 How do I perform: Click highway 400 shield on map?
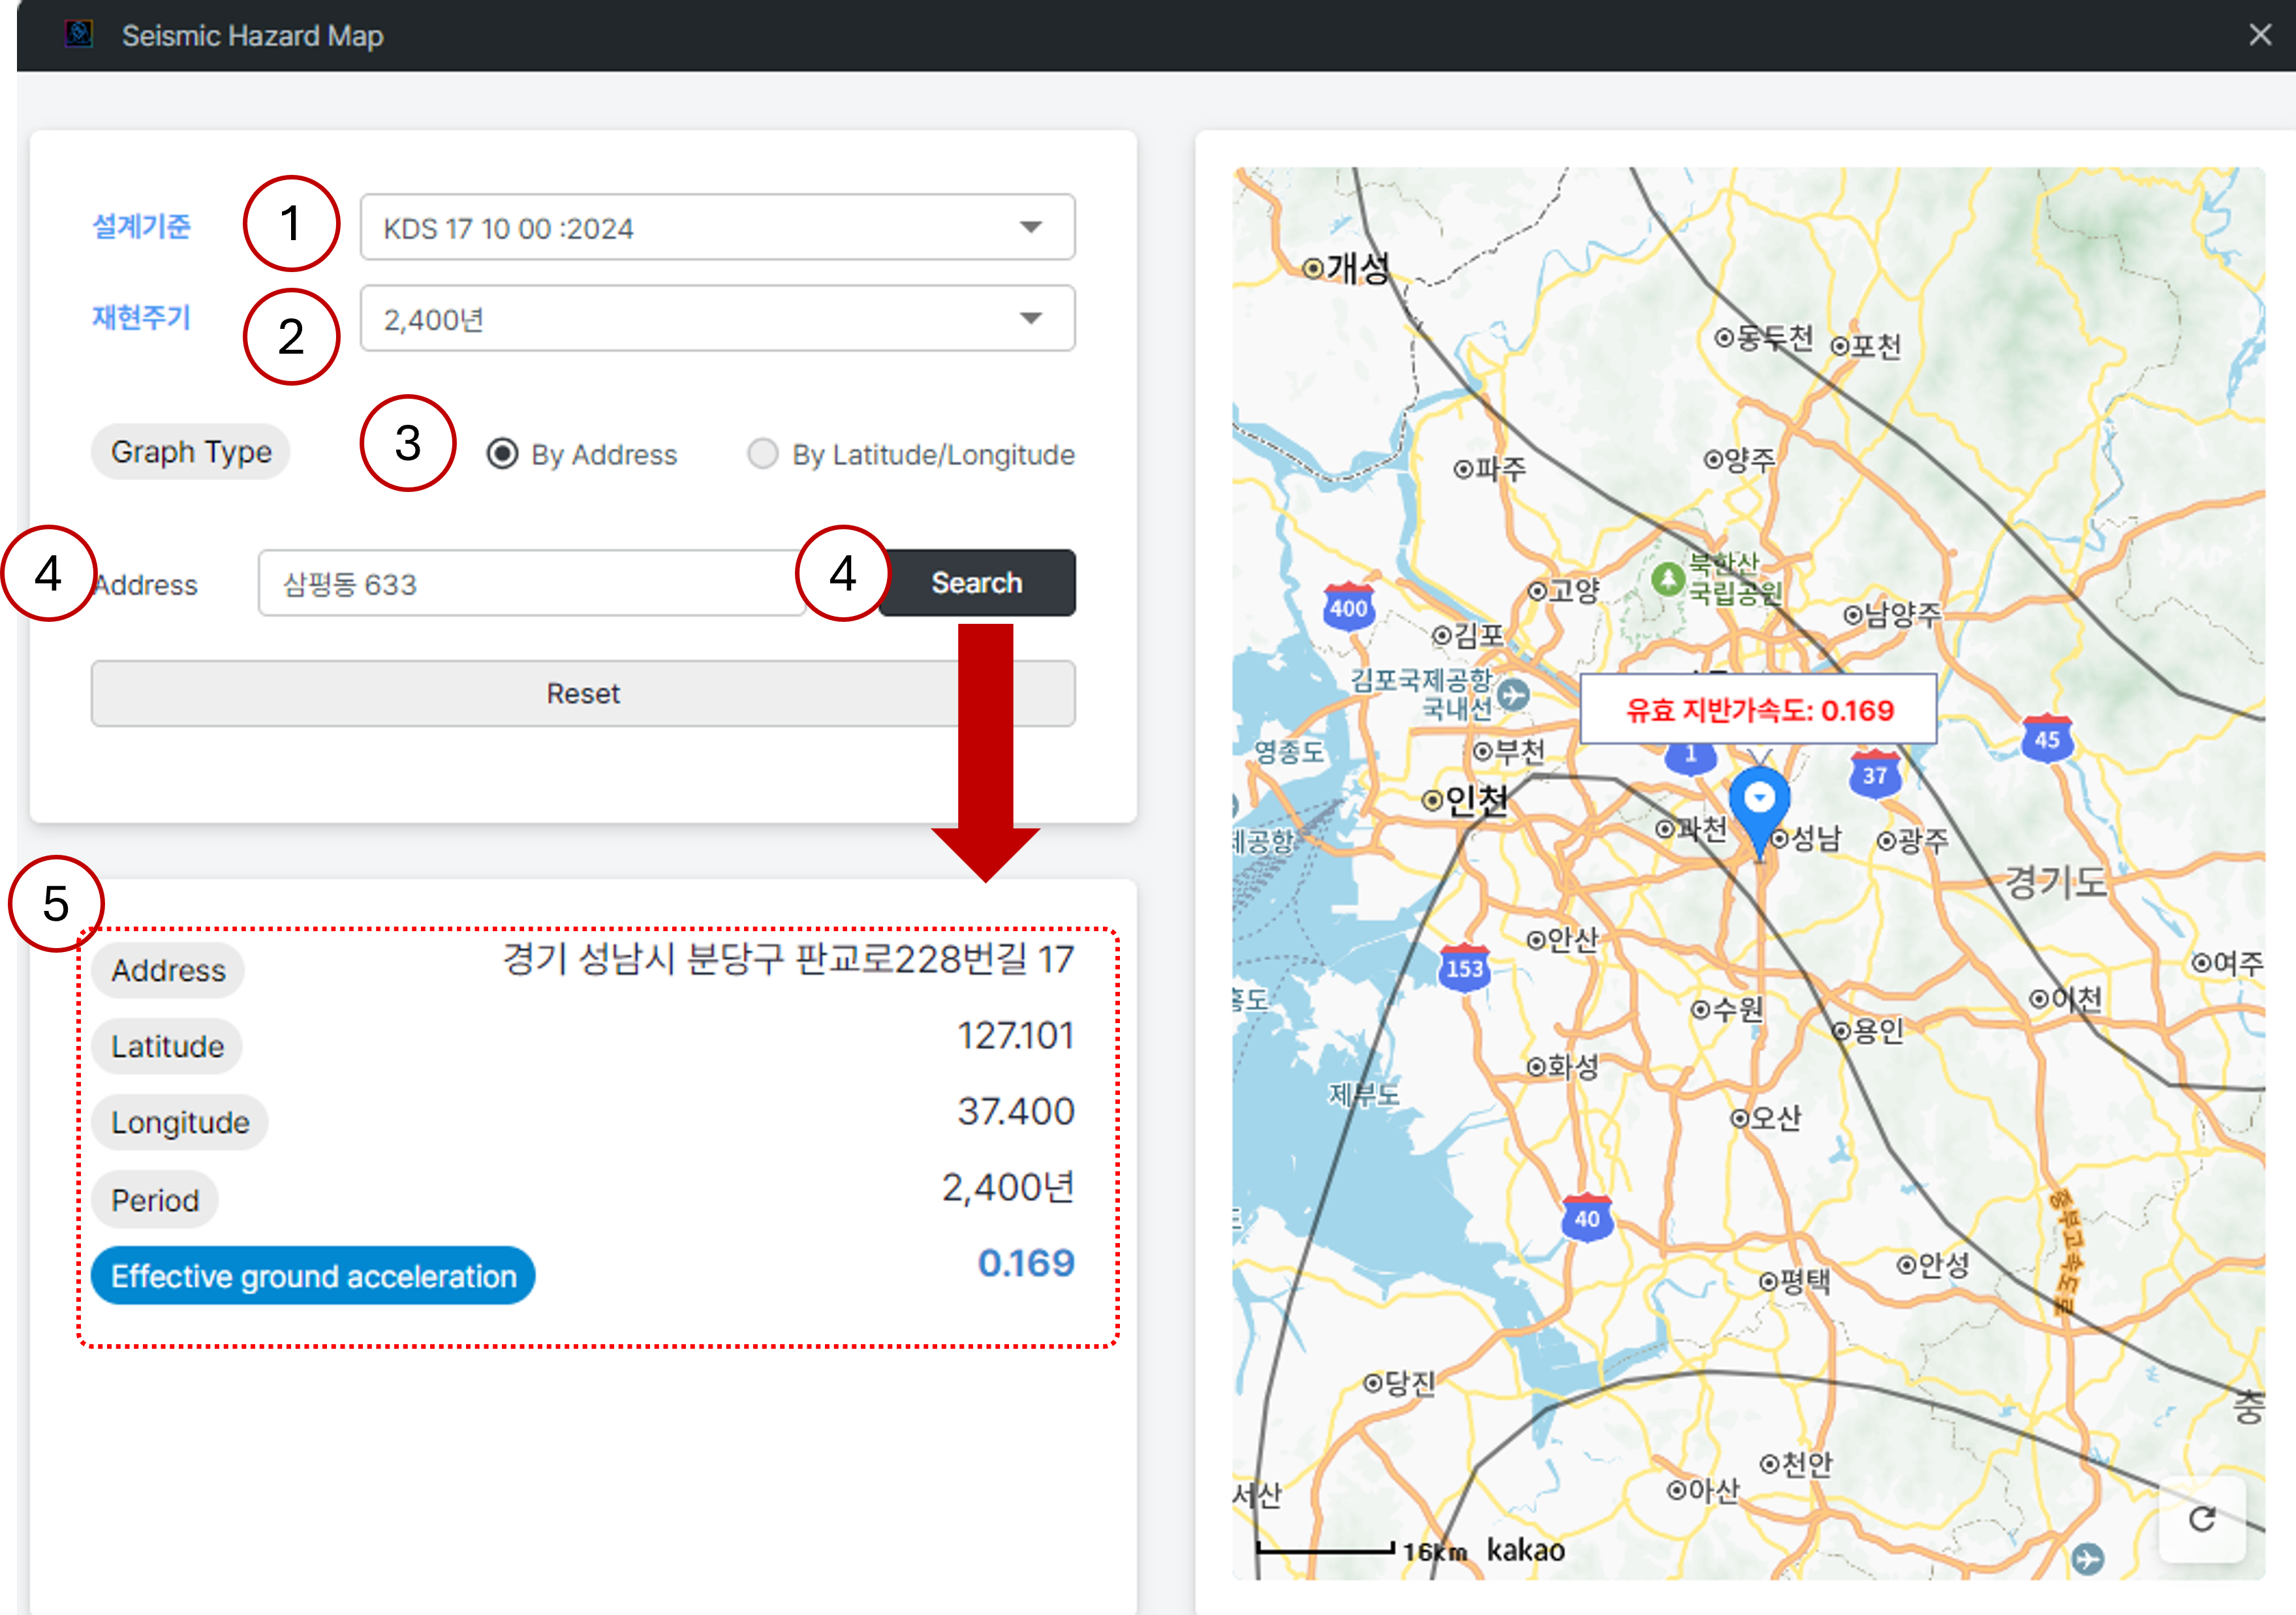click(1348, 606)
